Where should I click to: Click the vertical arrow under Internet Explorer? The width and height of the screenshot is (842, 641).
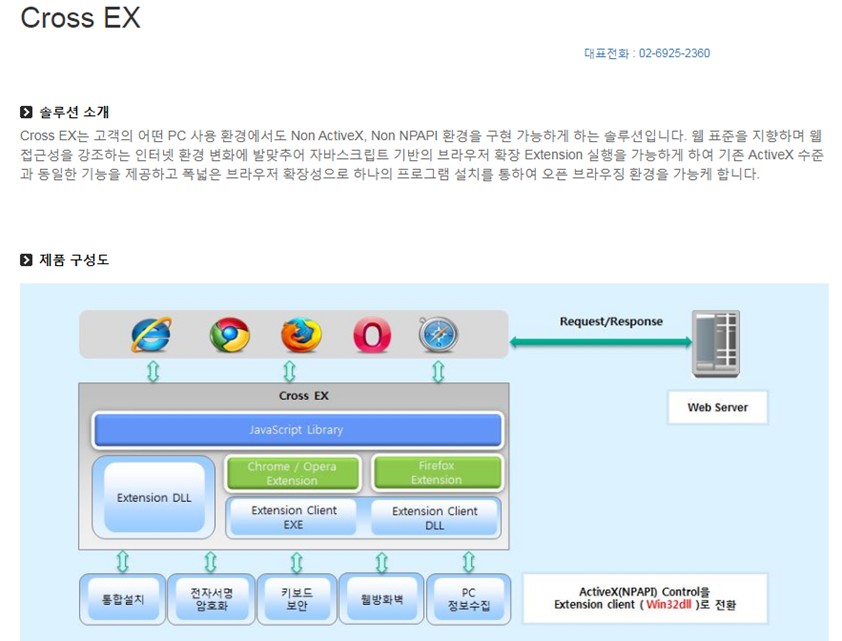153,372
